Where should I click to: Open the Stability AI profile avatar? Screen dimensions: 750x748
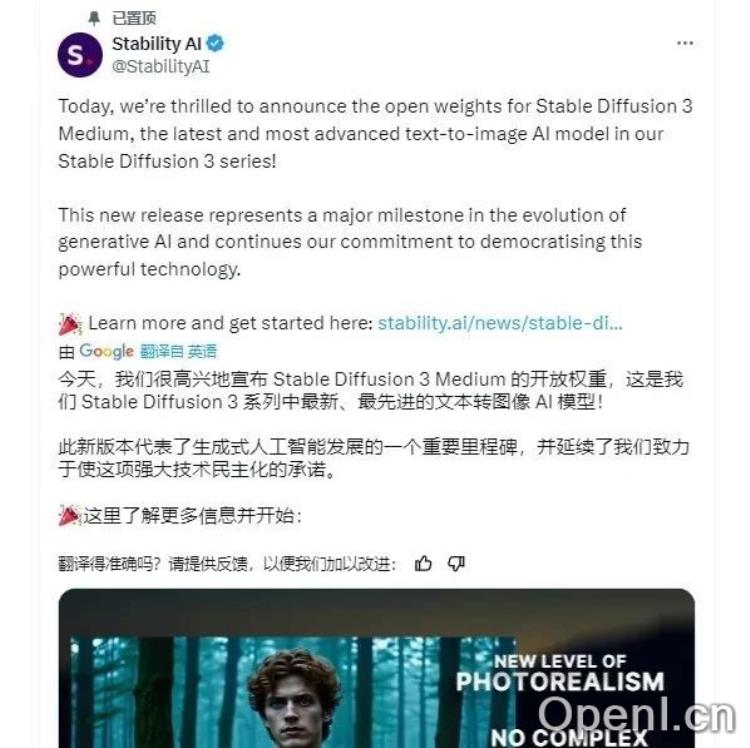pos(80,55)
